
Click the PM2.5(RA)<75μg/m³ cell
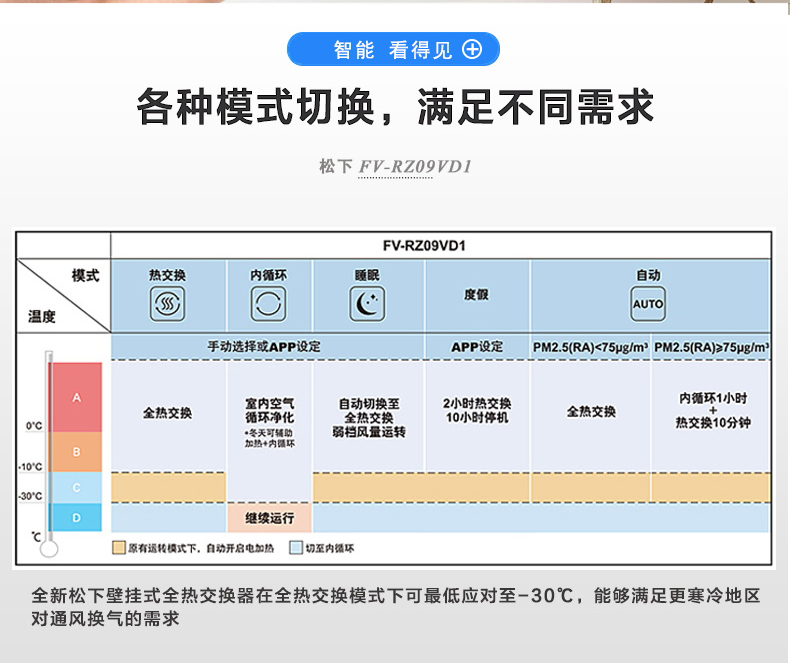590,347
